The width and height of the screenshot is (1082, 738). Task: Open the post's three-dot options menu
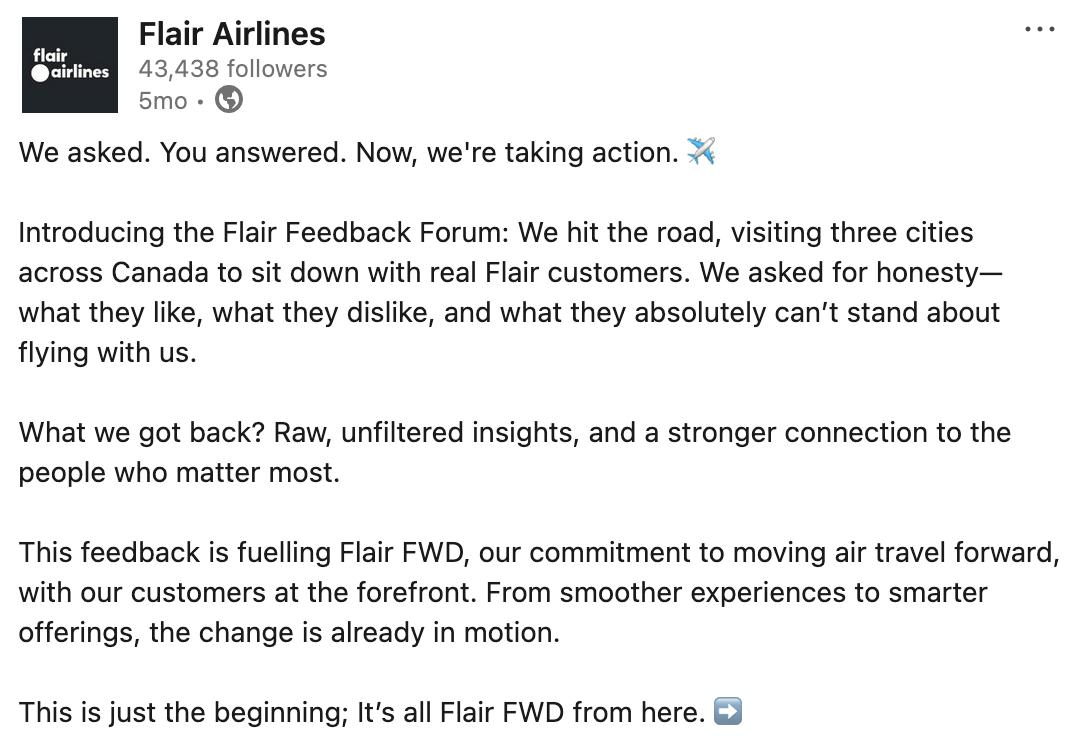pyautogui.click(x=1040, y=30)
